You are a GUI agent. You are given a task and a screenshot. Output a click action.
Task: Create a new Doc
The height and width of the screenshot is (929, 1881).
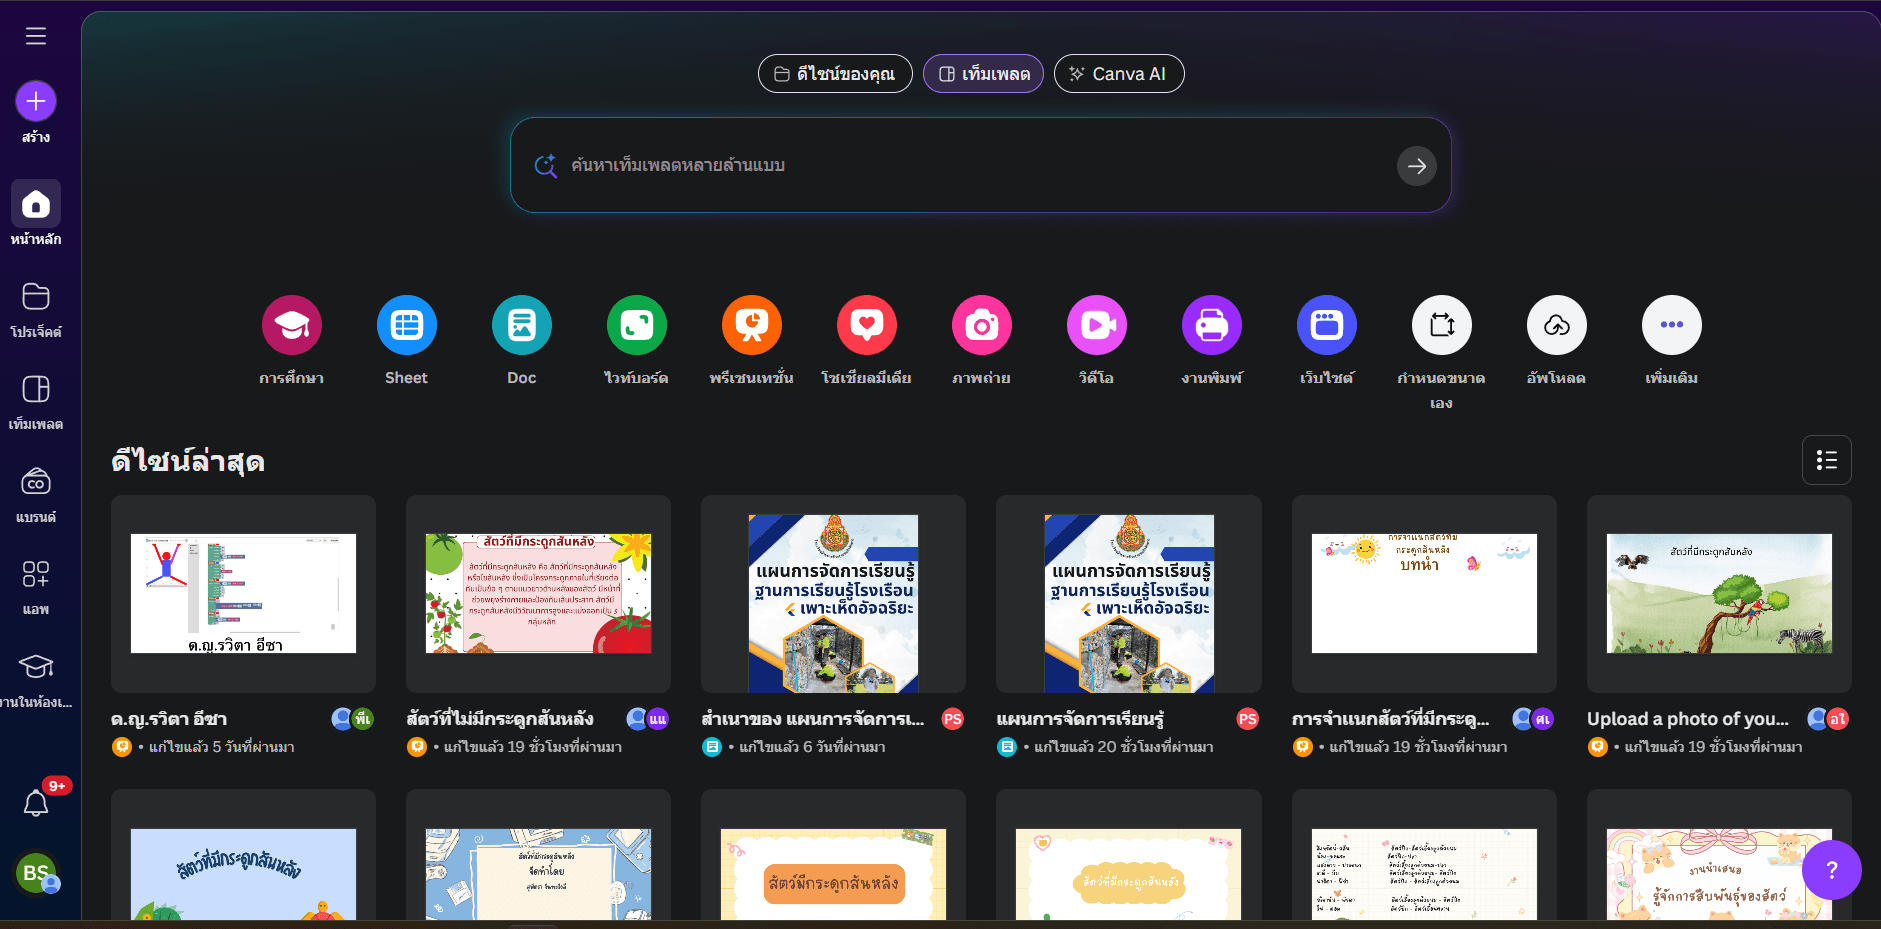(x=522, y=325)
